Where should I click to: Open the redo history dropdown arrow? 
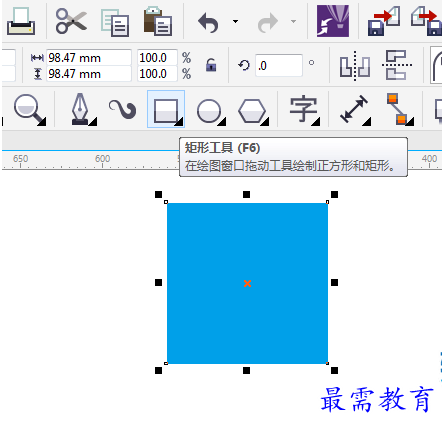pyautogui.click(x=293, y=22)
